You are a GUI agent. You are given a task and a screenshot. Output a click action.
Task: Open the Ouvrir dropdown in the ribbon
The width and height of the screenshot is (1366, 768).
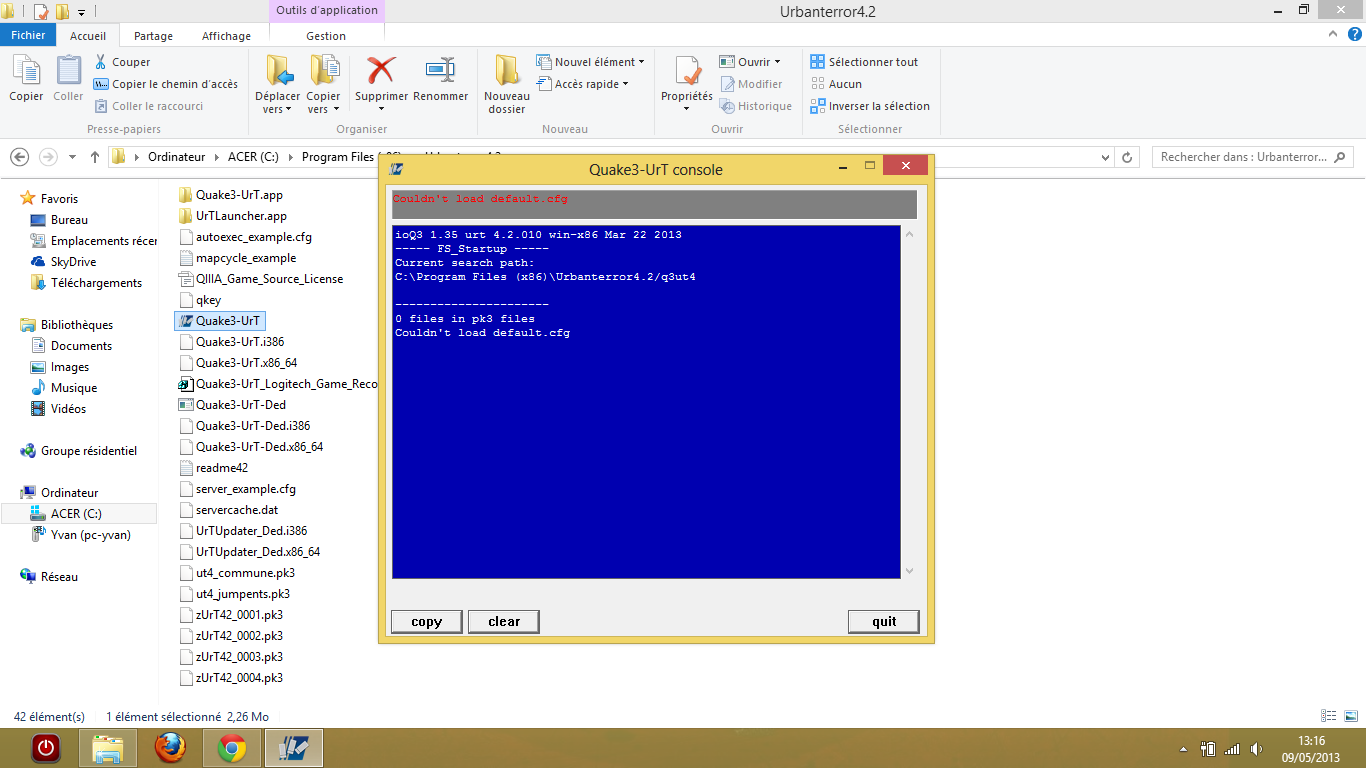750,62
